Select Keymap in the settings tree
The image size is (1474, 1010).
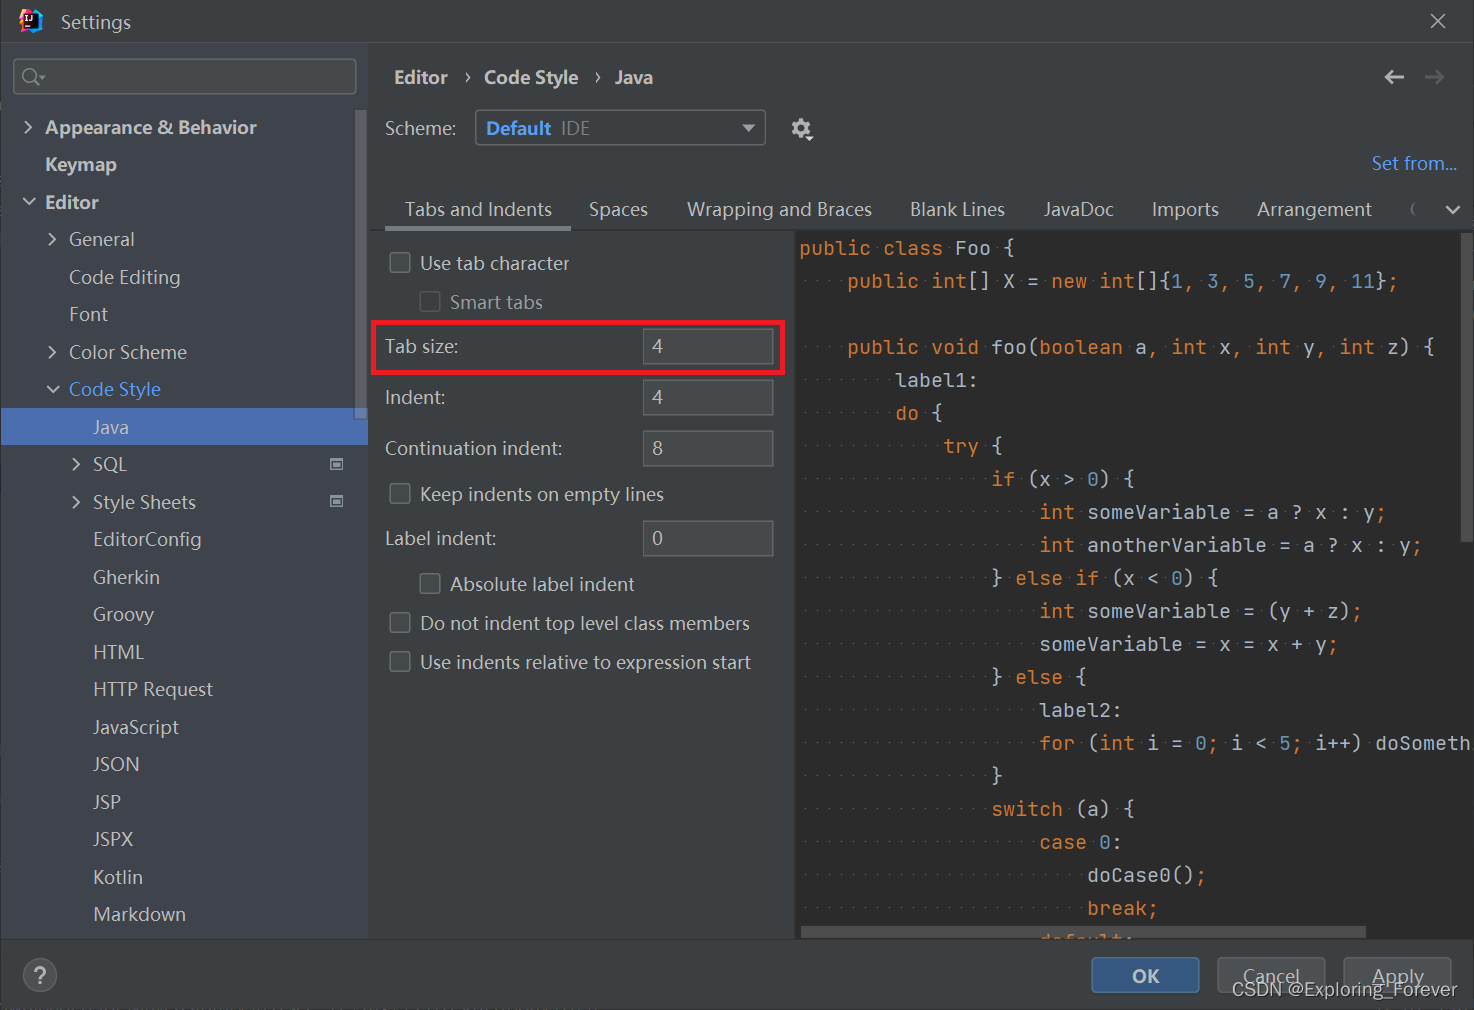point(81,164)
